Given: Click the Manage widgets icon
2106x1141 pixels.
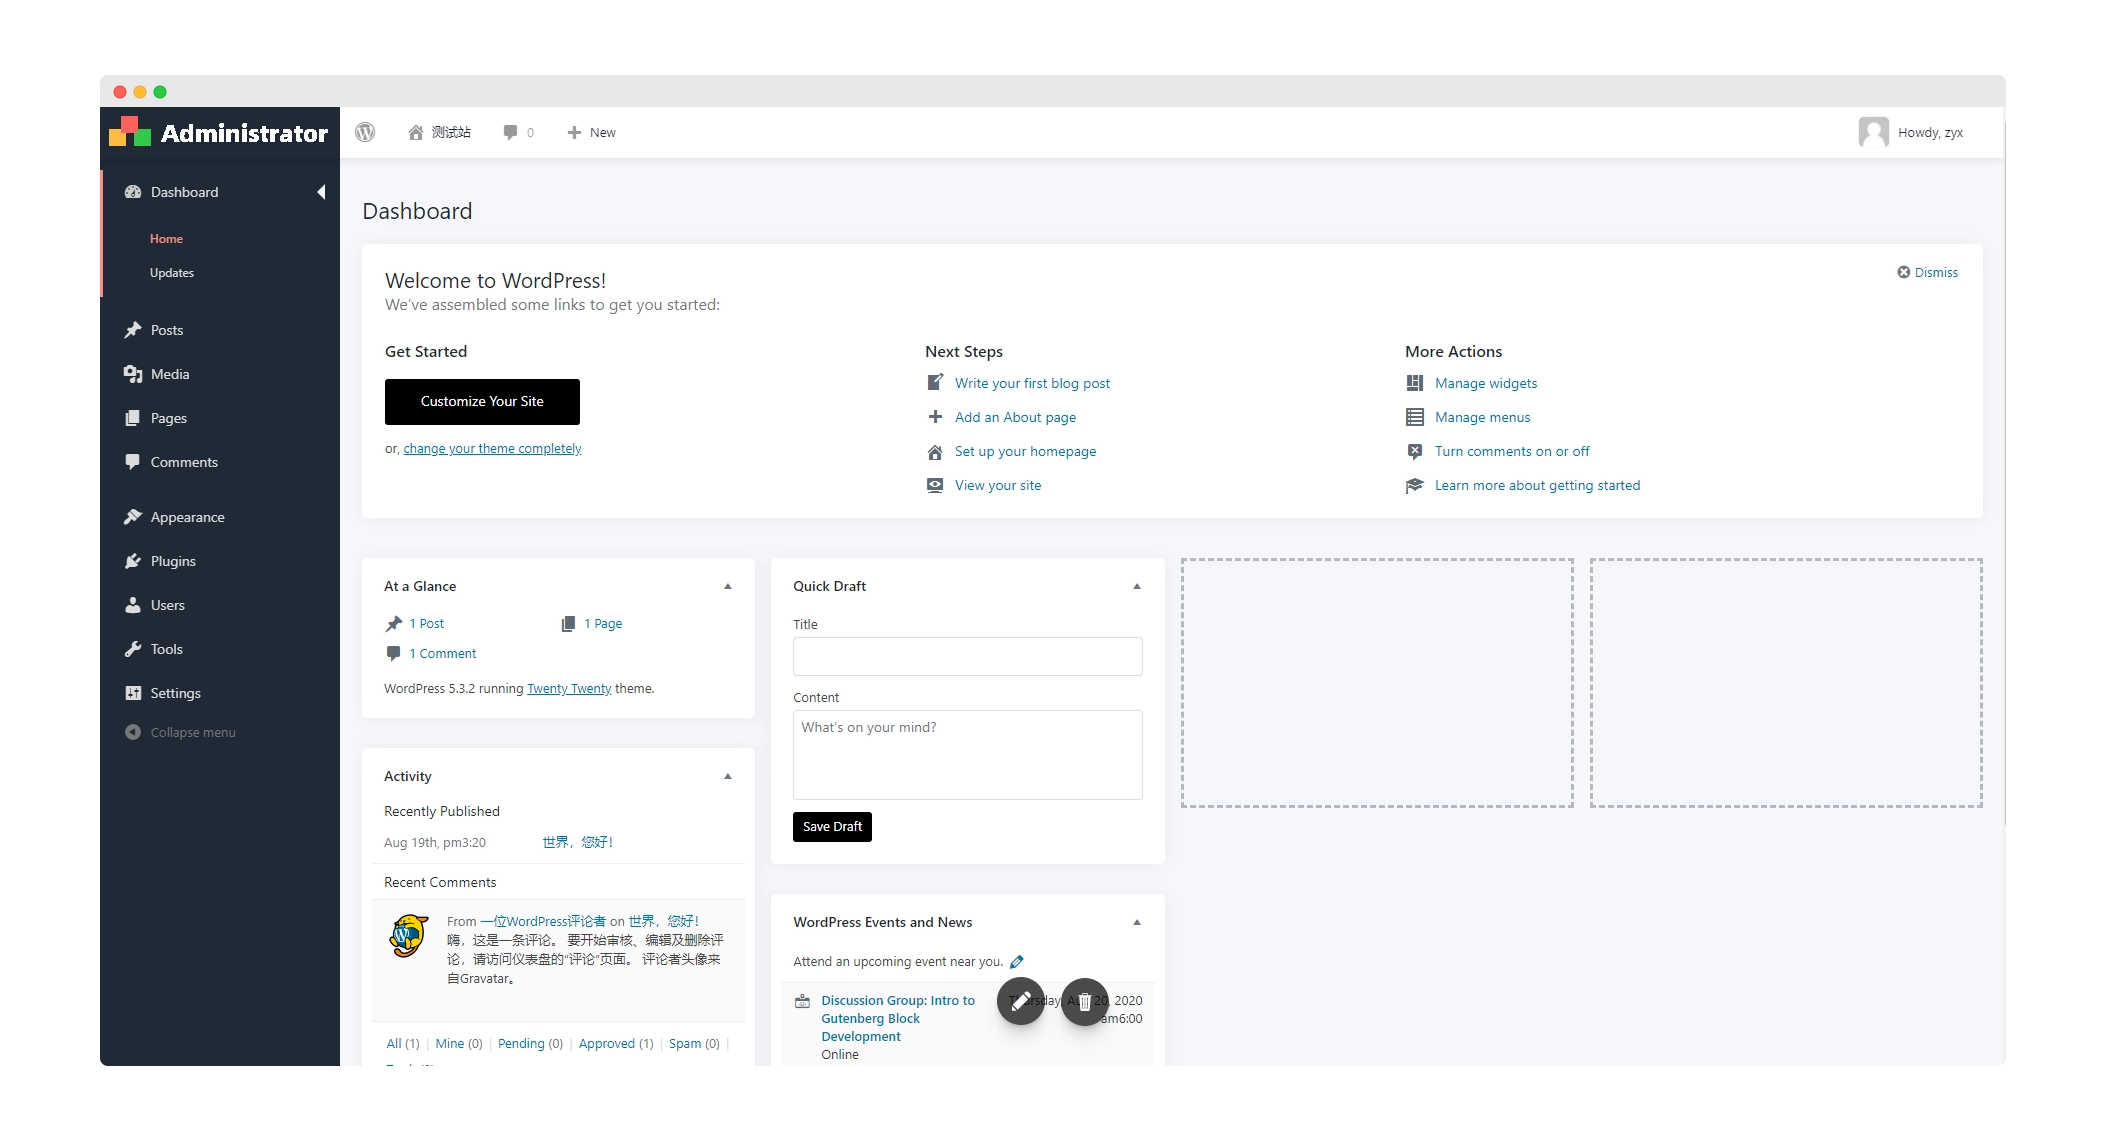Looking at the screenshot, I should tap(1415, 383).
